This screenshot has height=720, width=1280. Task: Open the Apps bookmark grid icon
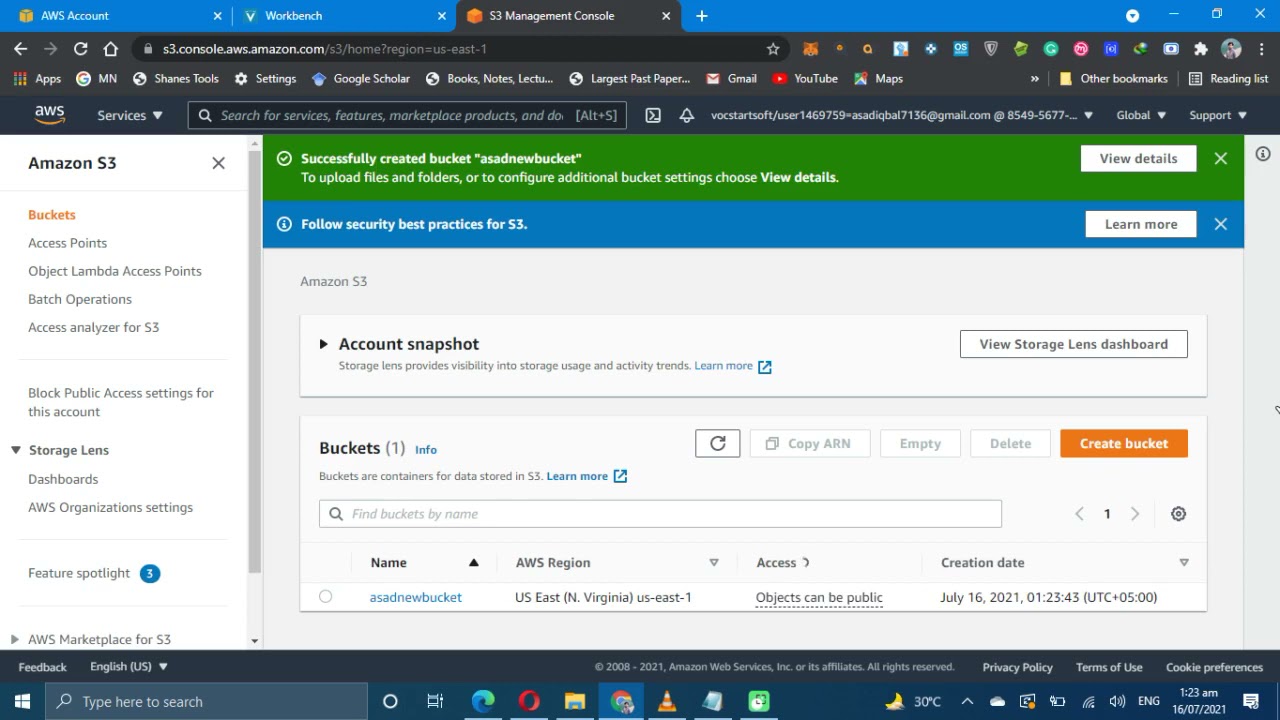[37, 78]
